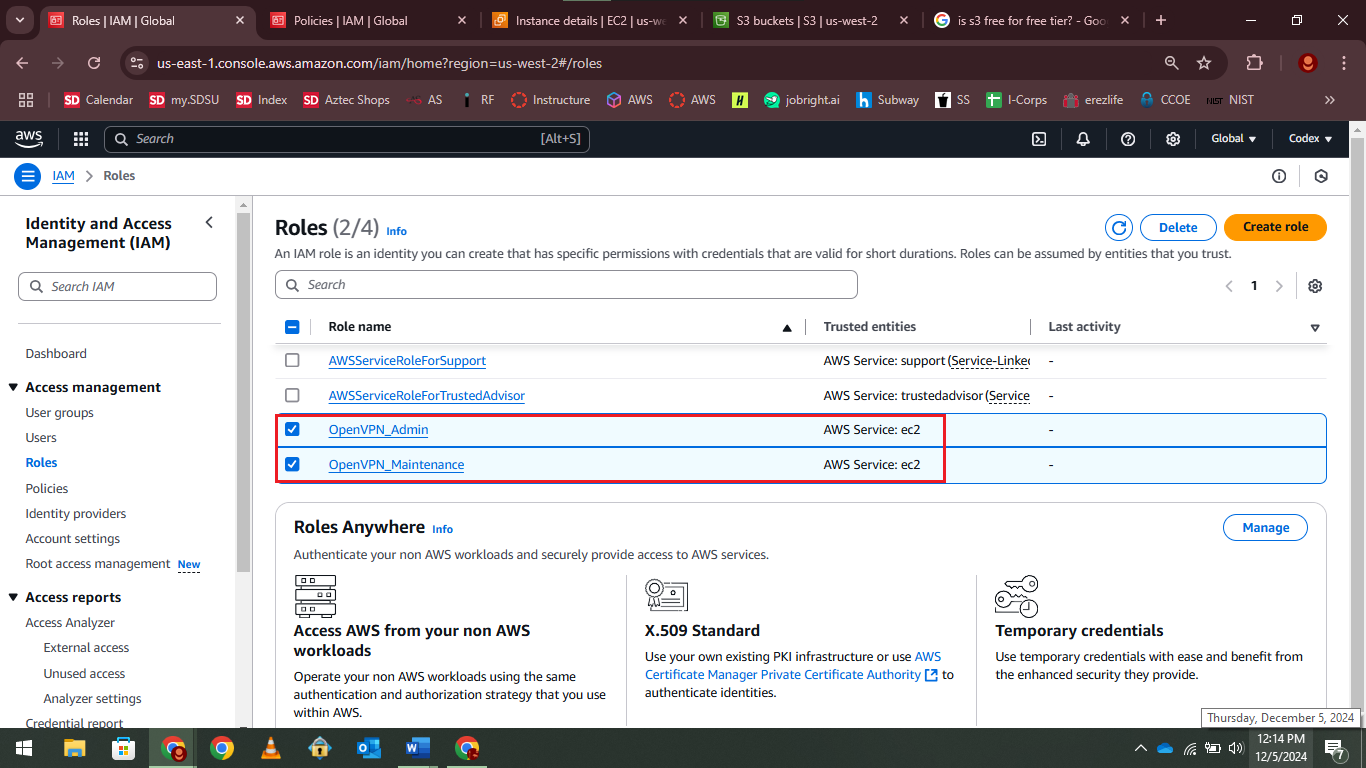Sort by Last activity column
The width and height of the screenshot is (1366, 768).
tap(1315, 327)
